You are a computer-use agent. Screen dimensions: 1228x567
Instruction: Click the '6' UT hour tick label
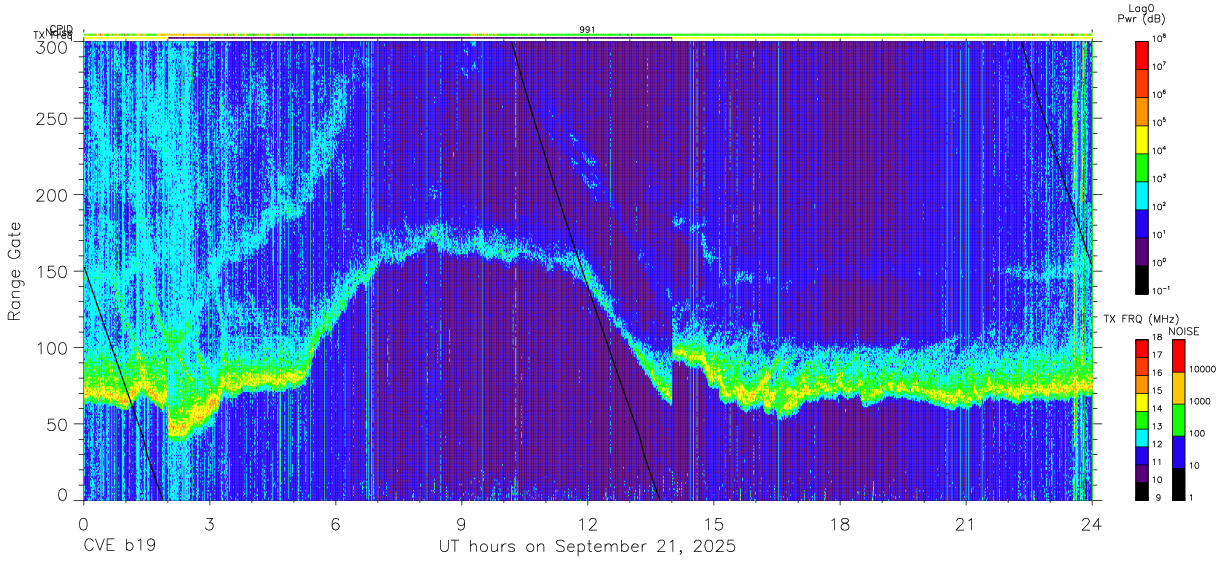(x=335, y=524)
